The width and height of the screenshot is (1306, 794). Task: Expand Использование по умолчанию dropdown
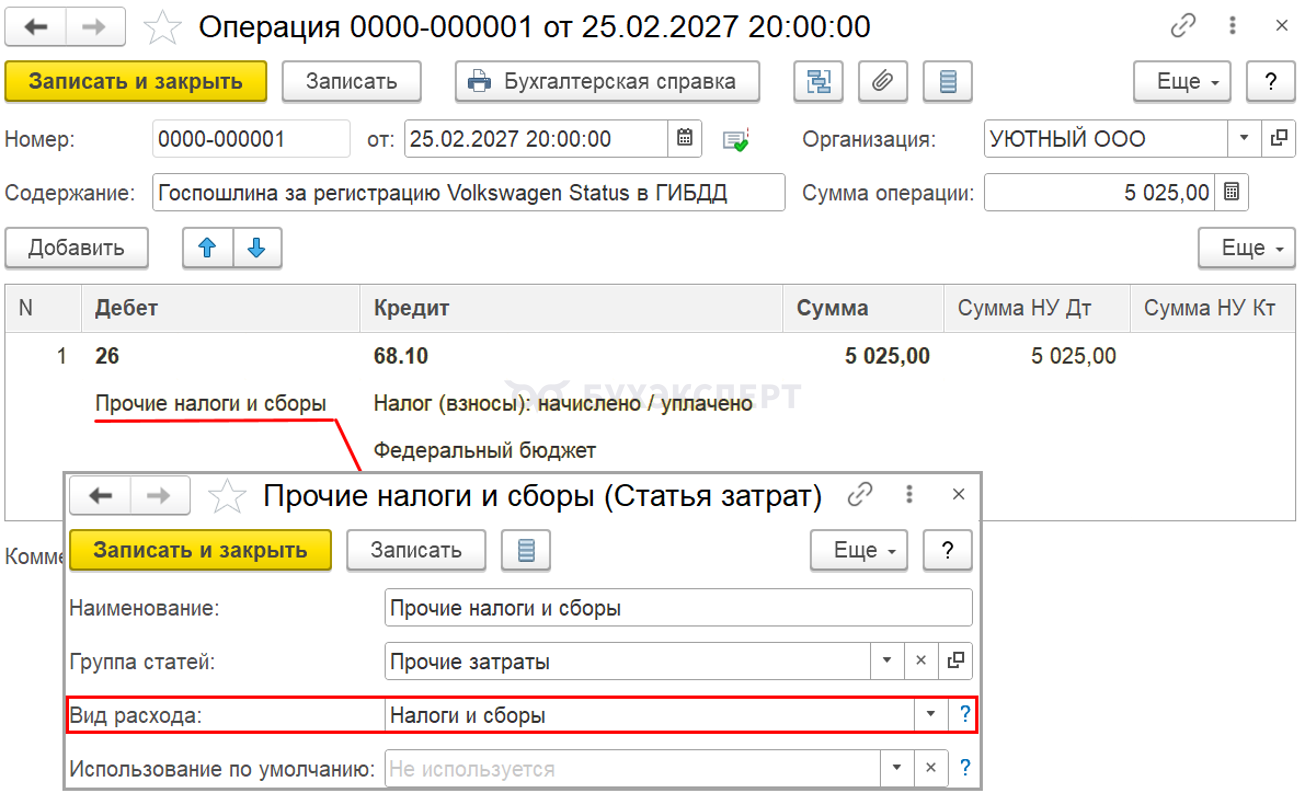tap(896, 768)
